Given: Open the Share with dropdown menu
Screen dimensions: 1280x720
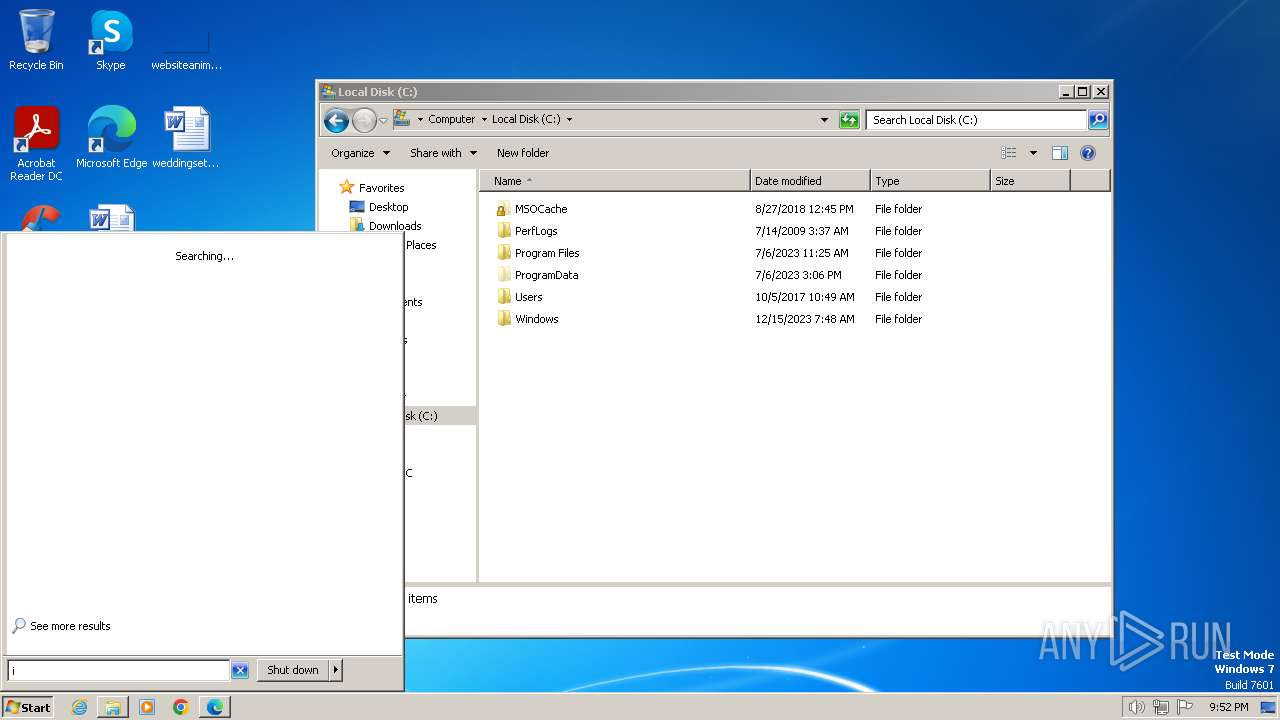Looking at the screenshot, I should click(443, 153).
